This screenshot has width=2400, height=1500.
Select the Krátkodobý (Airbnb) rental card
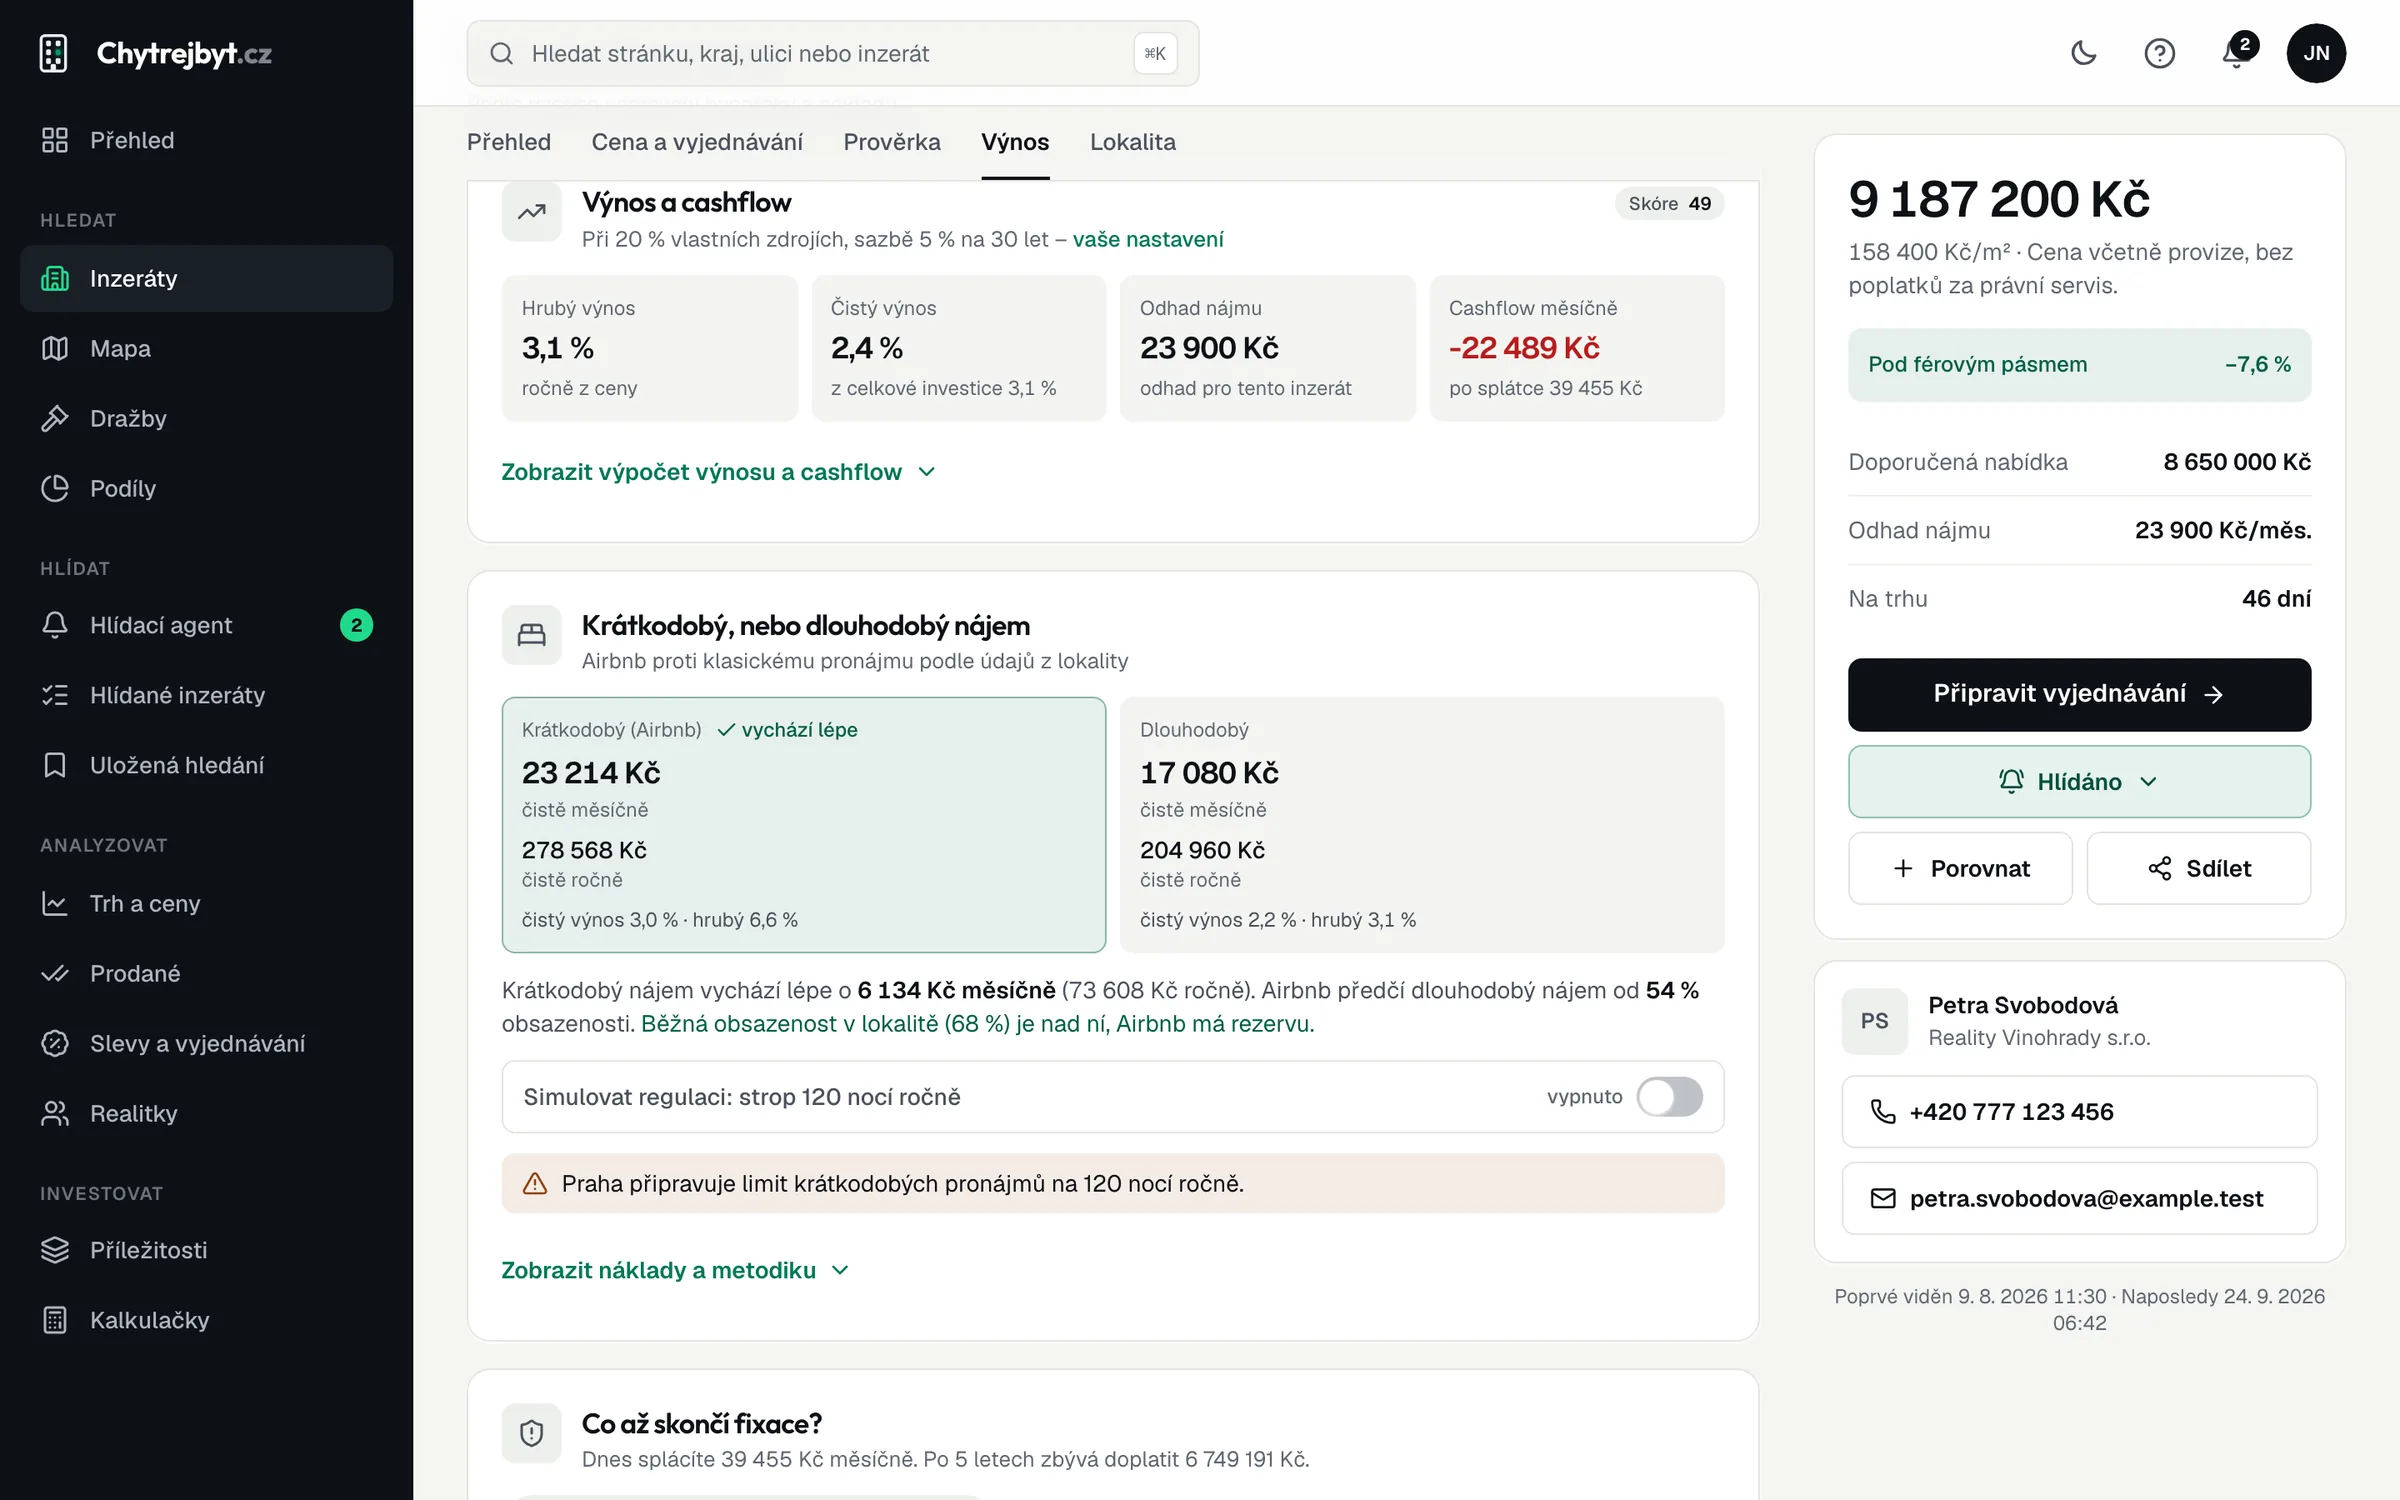coord(803,824)
